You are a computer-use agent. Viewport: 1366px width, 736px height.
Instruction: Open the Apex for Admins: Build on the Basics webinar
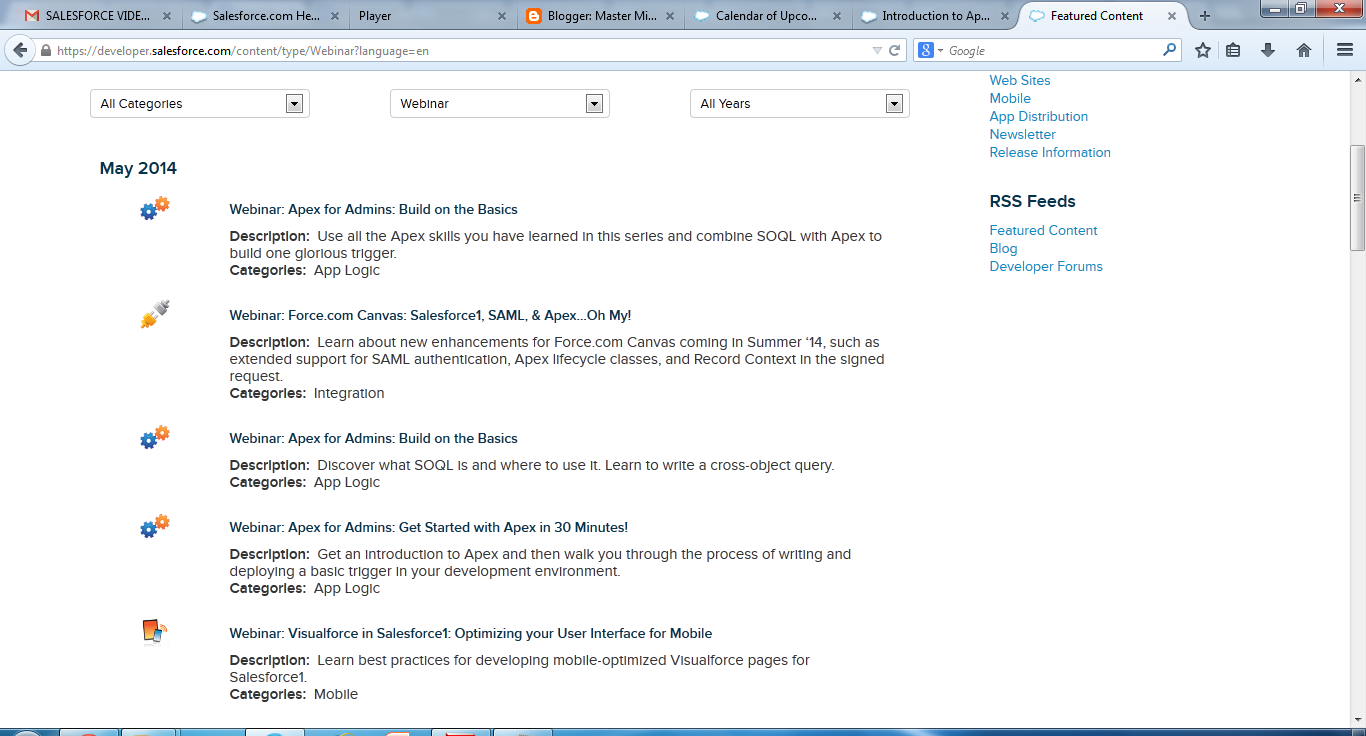point(374,209)
